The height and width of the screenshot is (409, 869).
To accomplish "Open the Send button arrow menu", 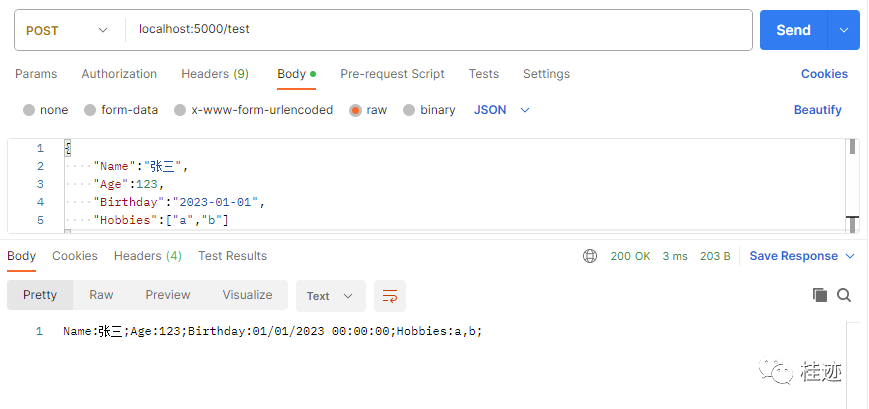I will pyautogui.click(x=844, y=30).
